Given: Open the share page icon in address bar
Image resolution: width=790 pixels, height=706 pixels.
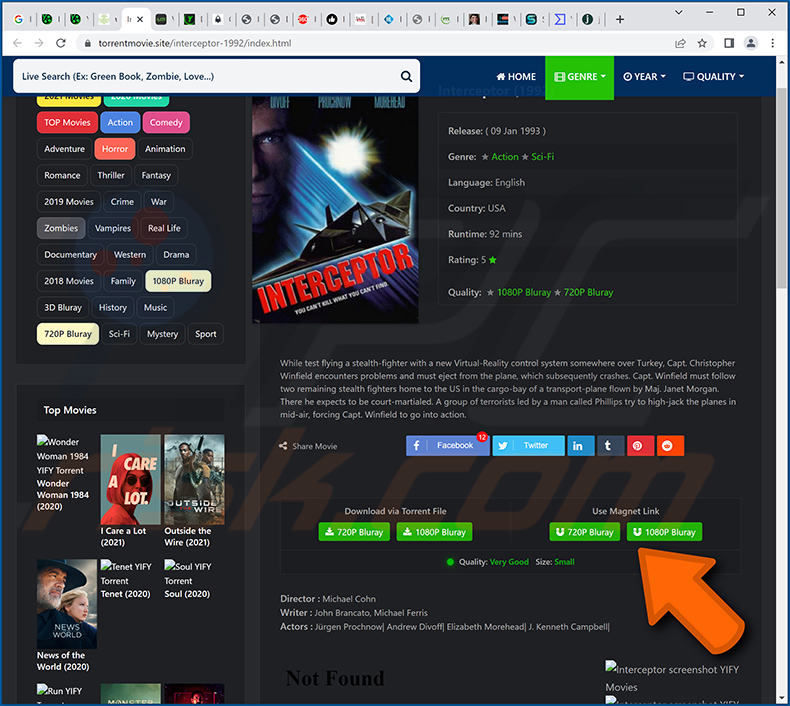Looking at the screenshot, I should point(680,43).
